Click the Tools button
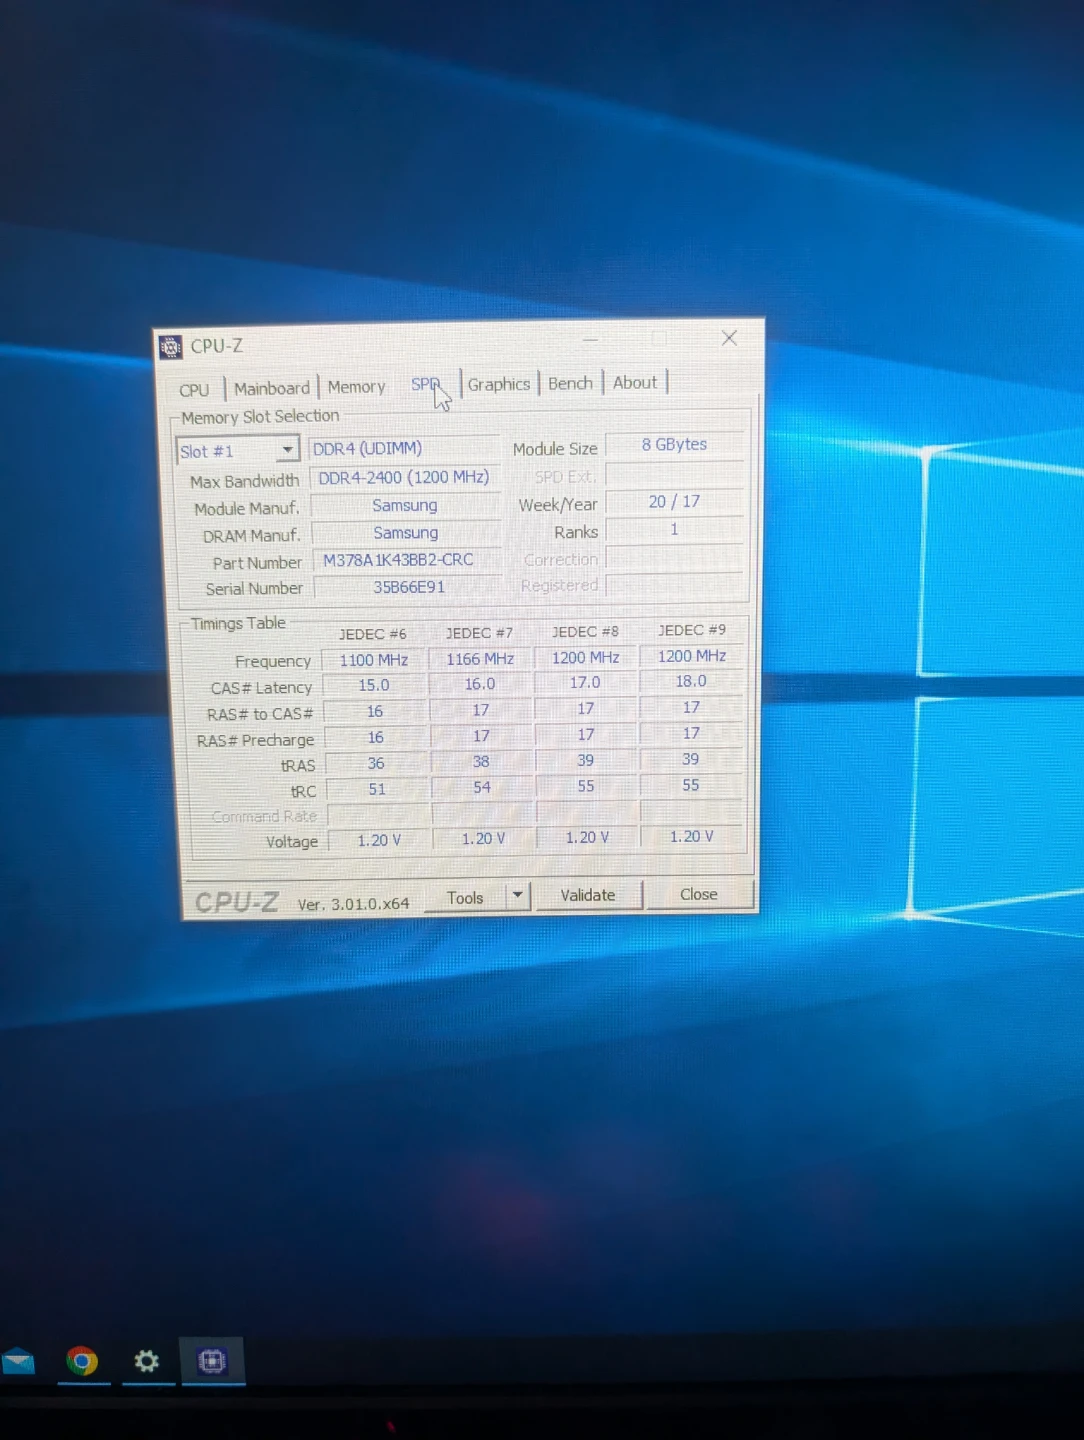 [x=465, y=897]
